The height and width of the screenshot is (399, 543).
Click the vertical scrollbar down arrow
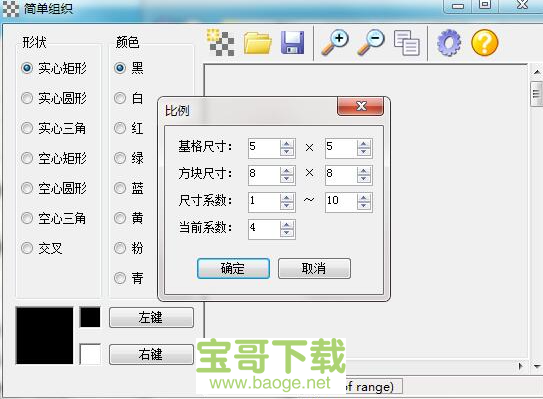[536, 366]
